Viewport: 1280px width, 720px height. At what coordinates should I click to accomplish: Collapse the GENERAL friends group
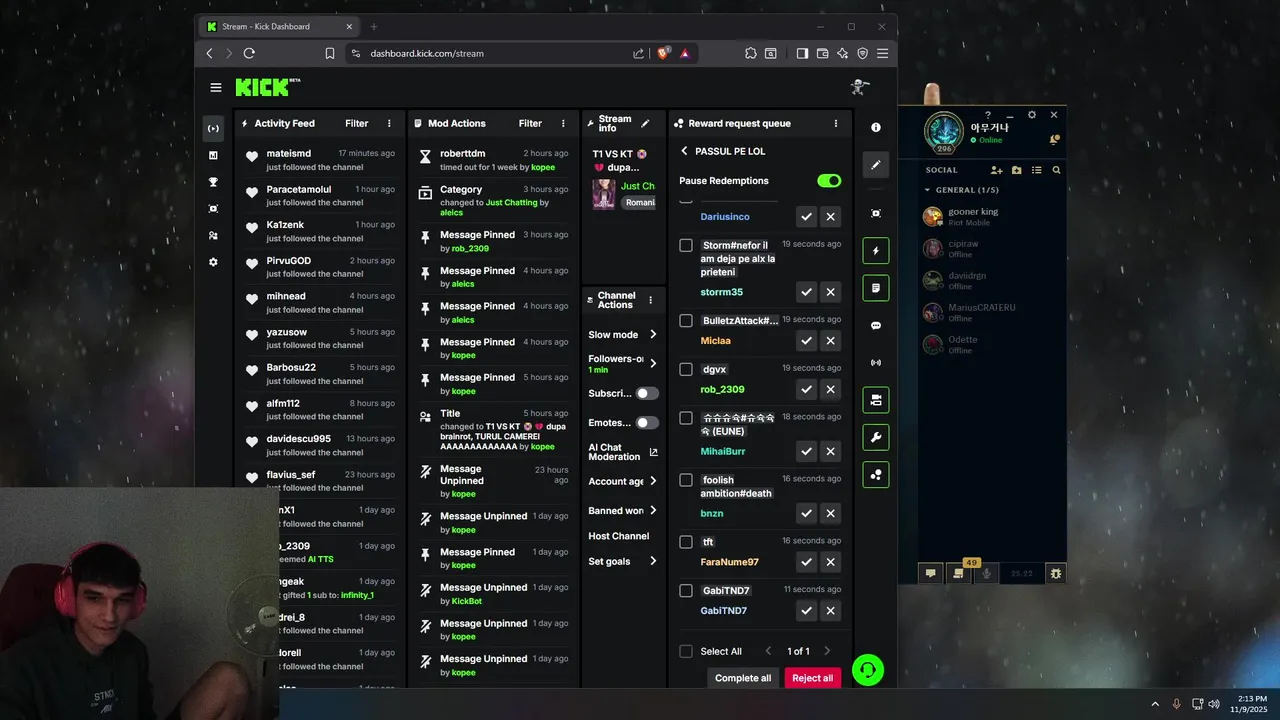click(961, 190)
